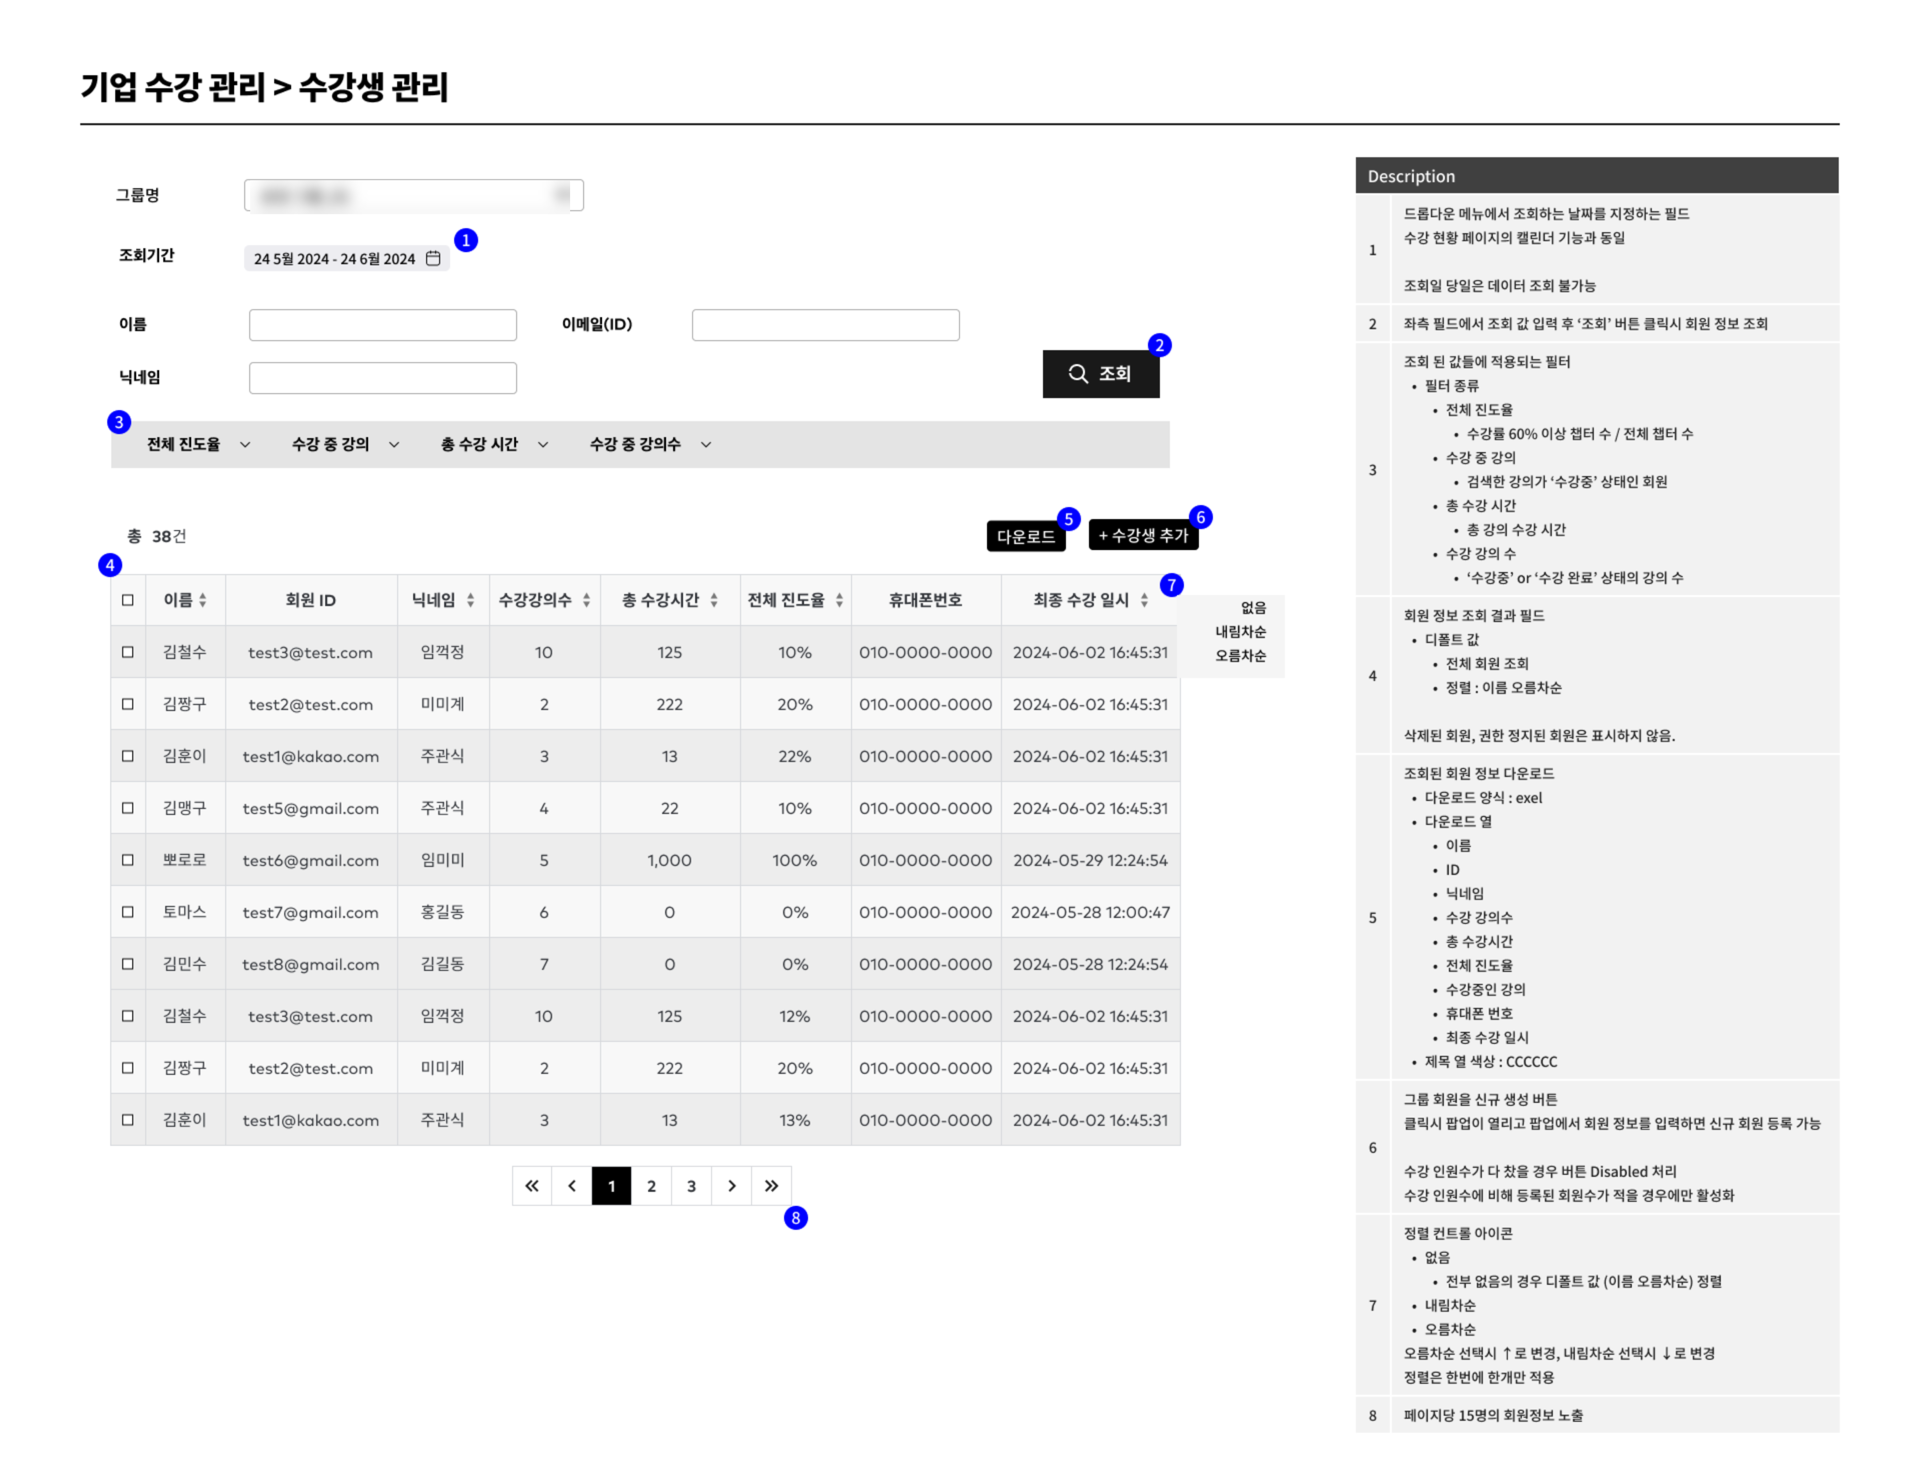Go to first page double arrow

coord(532,1186)
